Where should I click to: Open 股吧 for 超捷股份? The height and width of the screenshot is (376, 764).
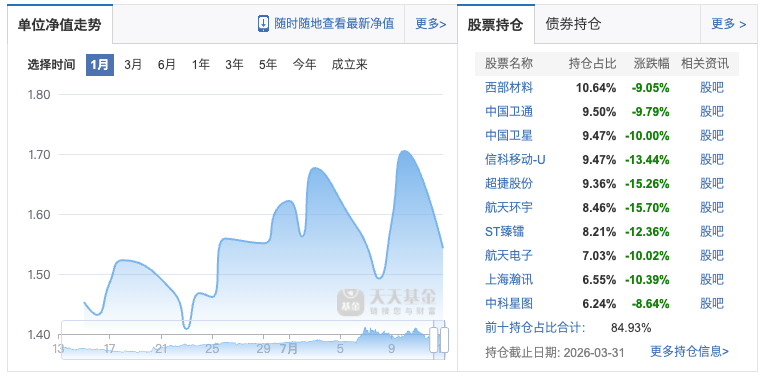pos(712,184)
